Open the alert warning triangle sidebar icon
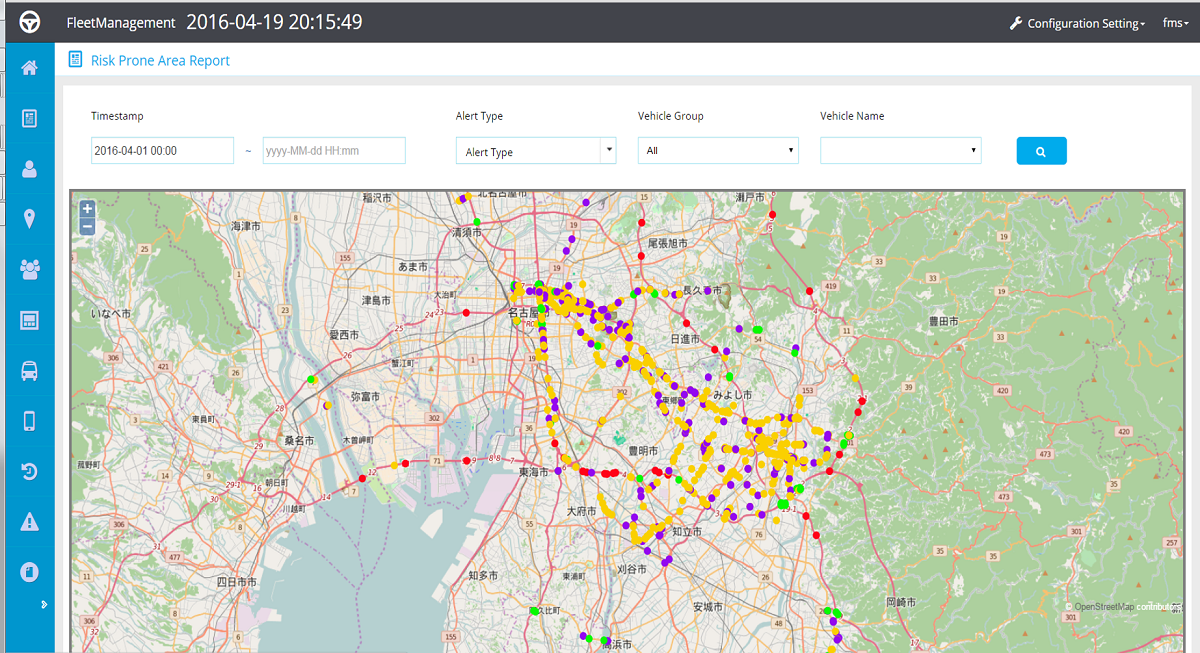 point(29,521)
